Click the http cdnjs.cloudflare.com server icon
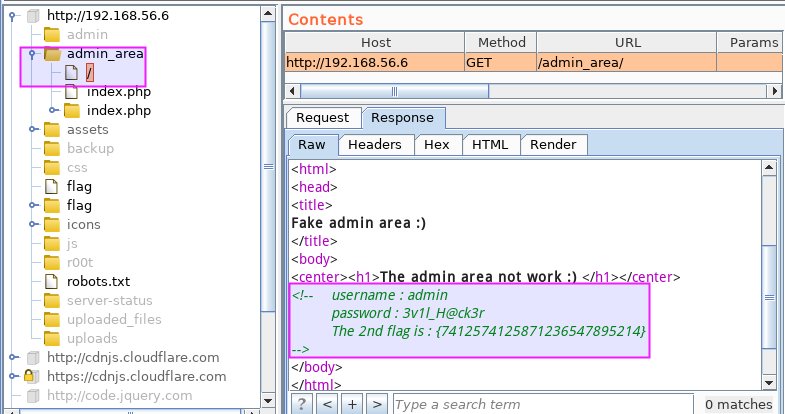The image size is (785, 414). pyautogui.click(x=33, y=358)
